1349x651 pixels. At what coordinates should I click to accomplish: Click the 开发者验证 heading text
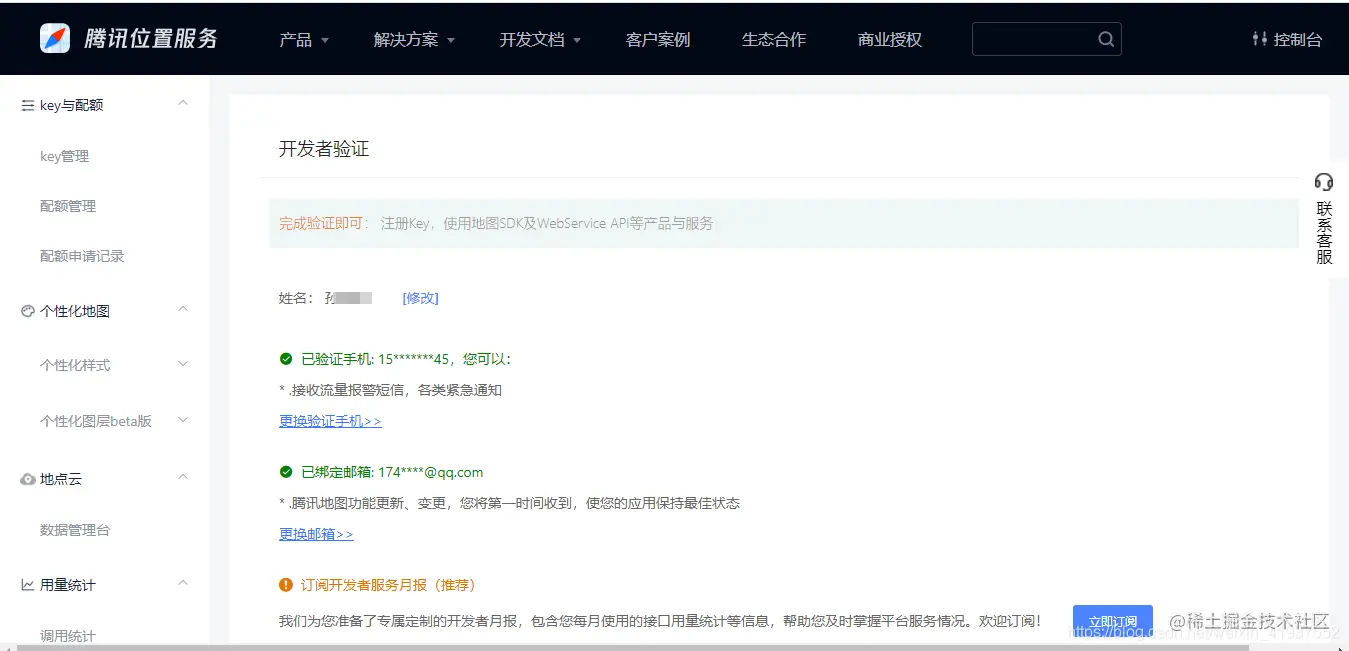pos(324,149)
